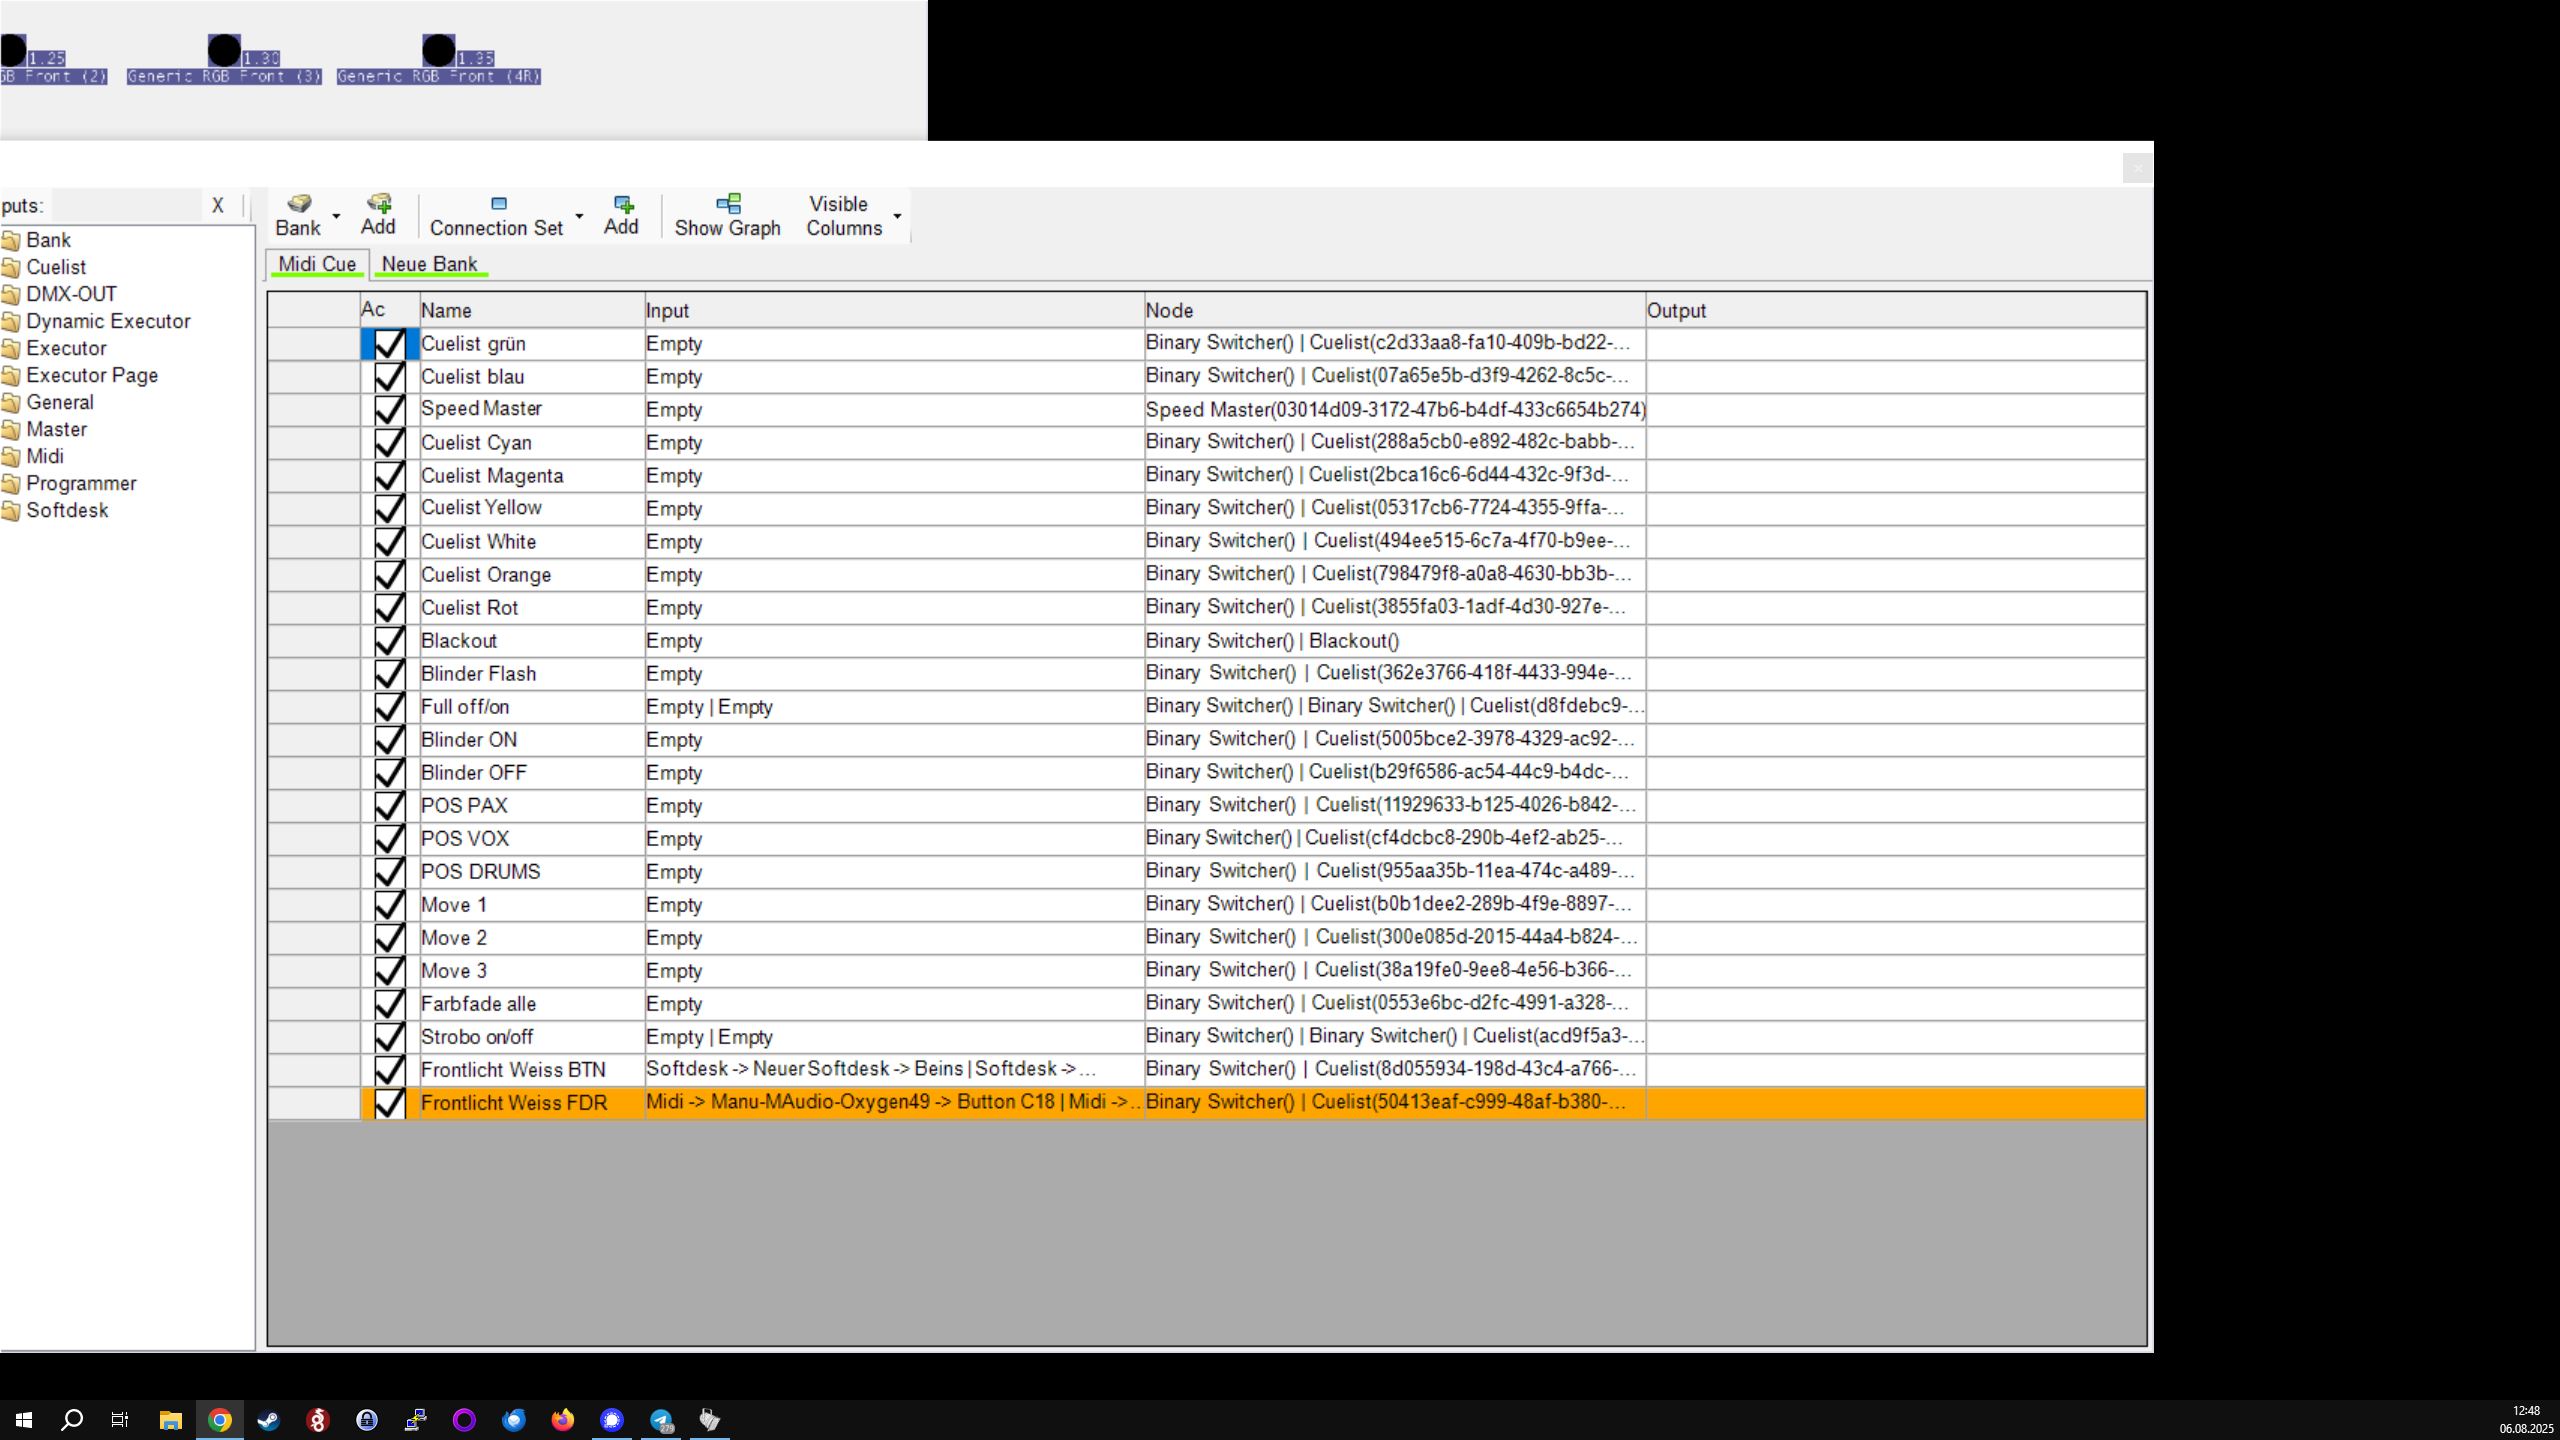
Task: Expand the Connection Set dropdown arrow
Action: (579, 216)
